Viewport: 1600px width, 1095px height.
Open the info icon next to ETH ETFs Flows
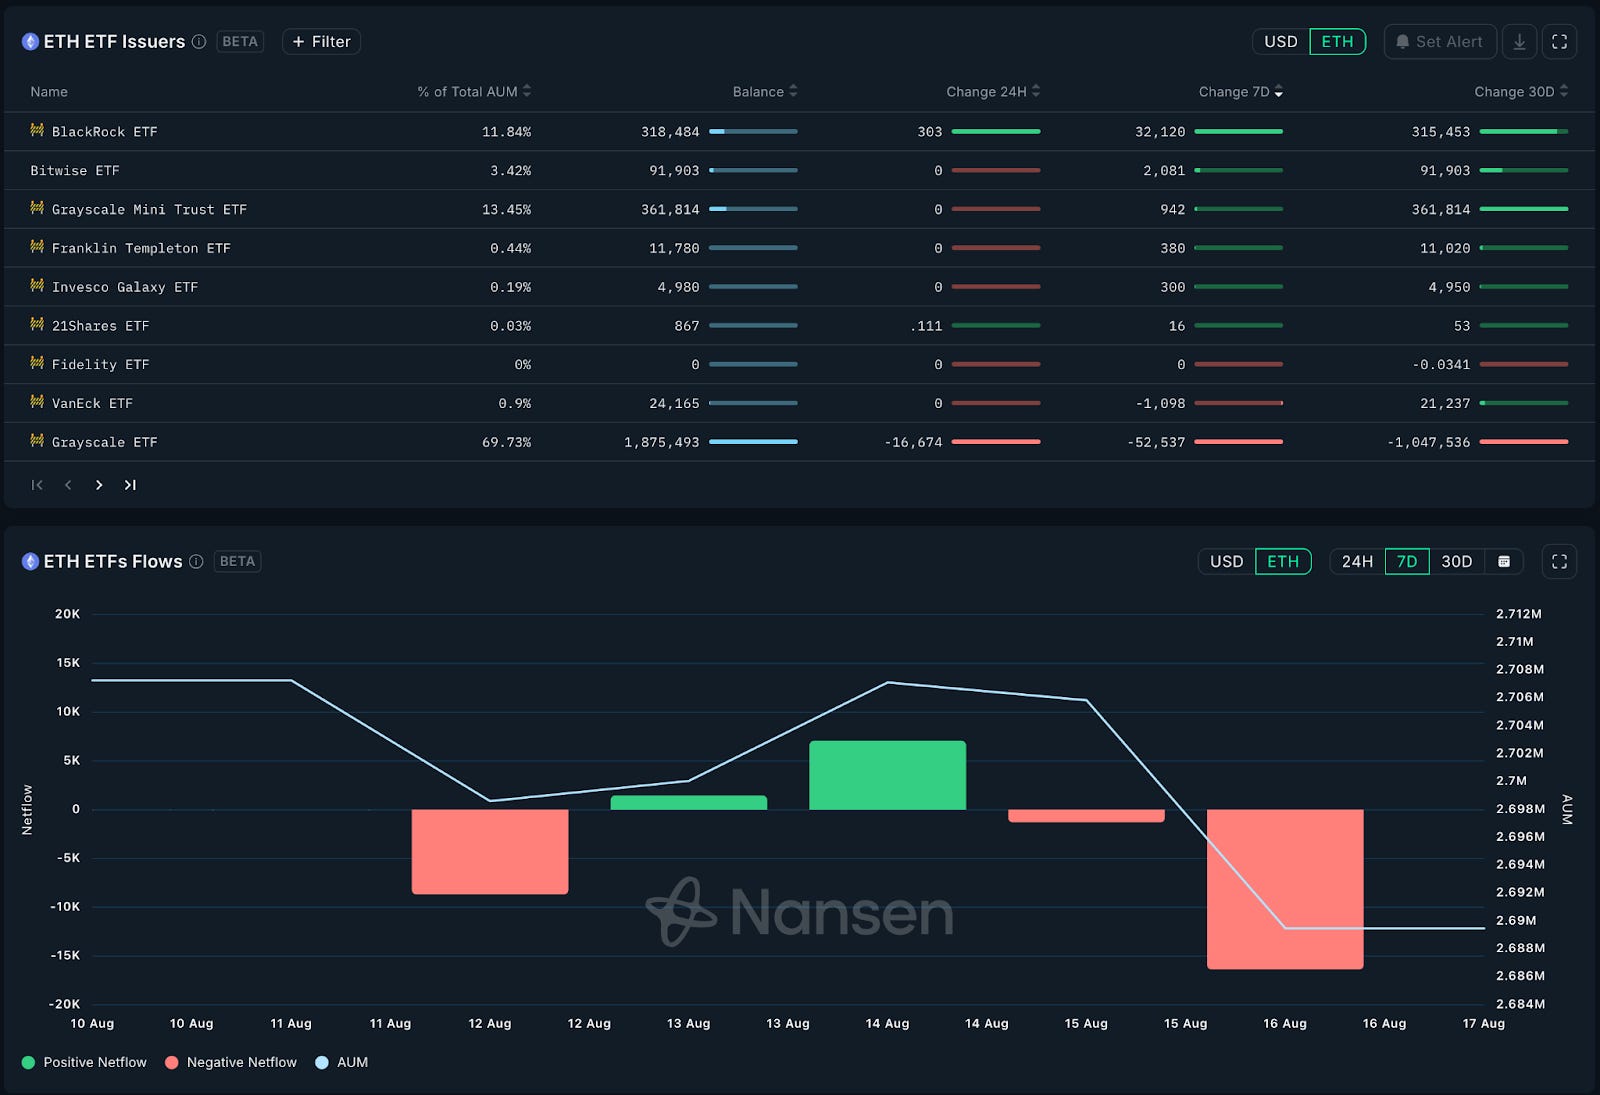tap(196, 562)
